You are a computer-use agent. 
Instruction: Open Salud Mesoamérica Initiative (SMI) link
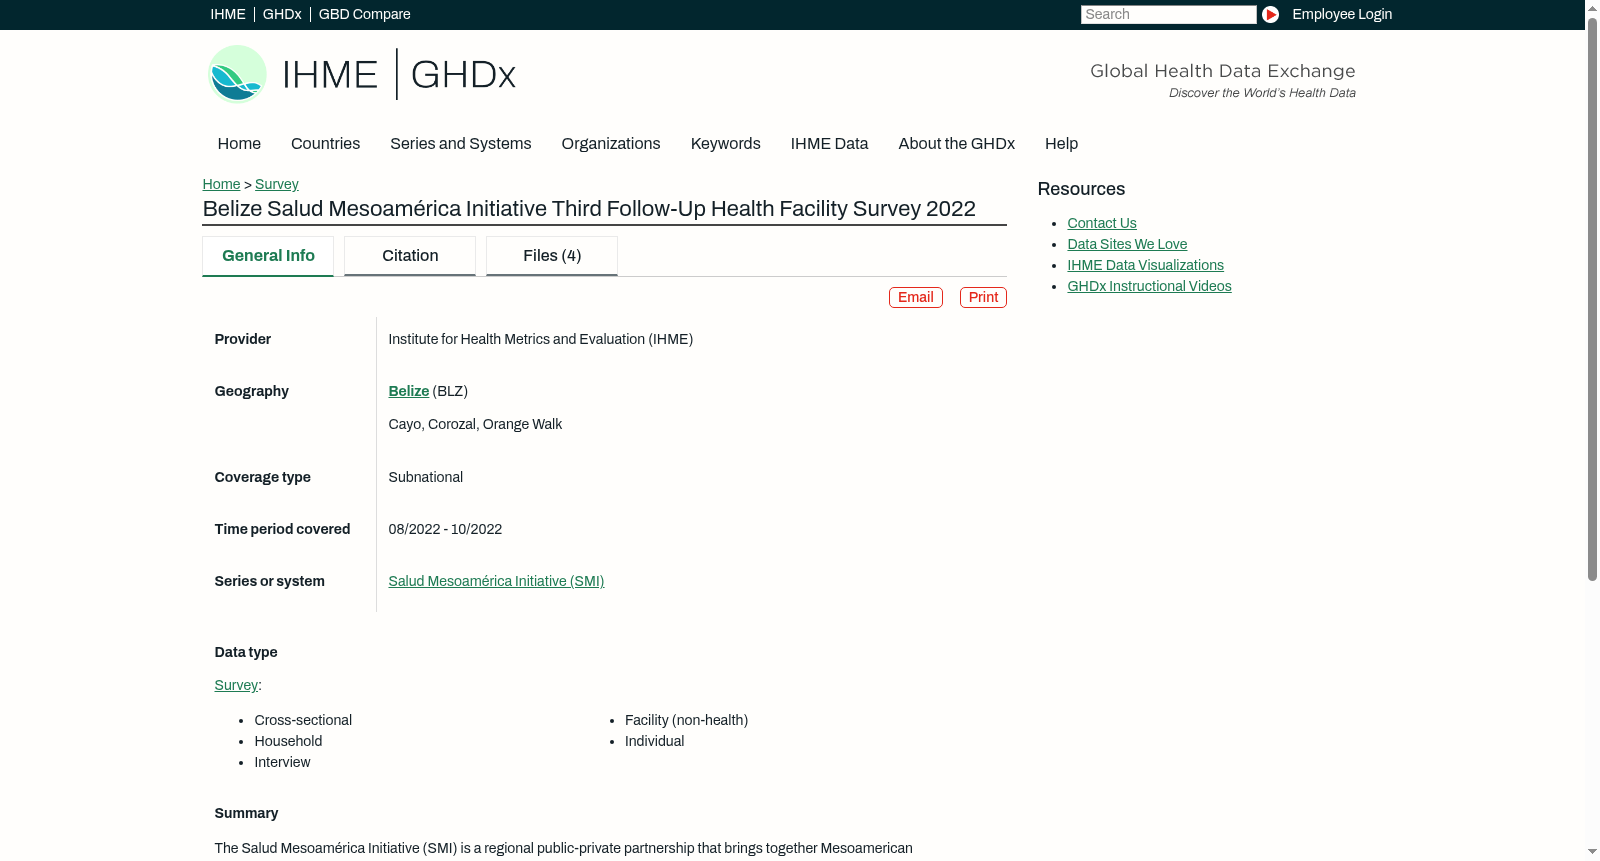coord(496,581)
